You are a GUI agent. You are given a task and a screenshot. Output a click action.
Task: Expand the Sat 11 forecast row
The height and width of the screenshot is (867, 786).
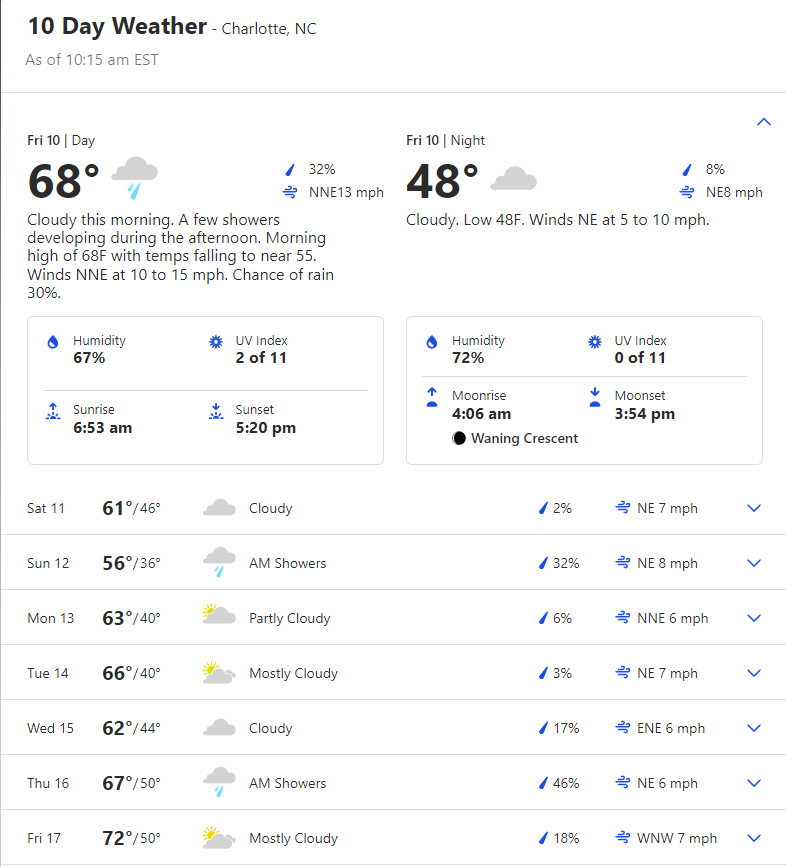(754, 508)
